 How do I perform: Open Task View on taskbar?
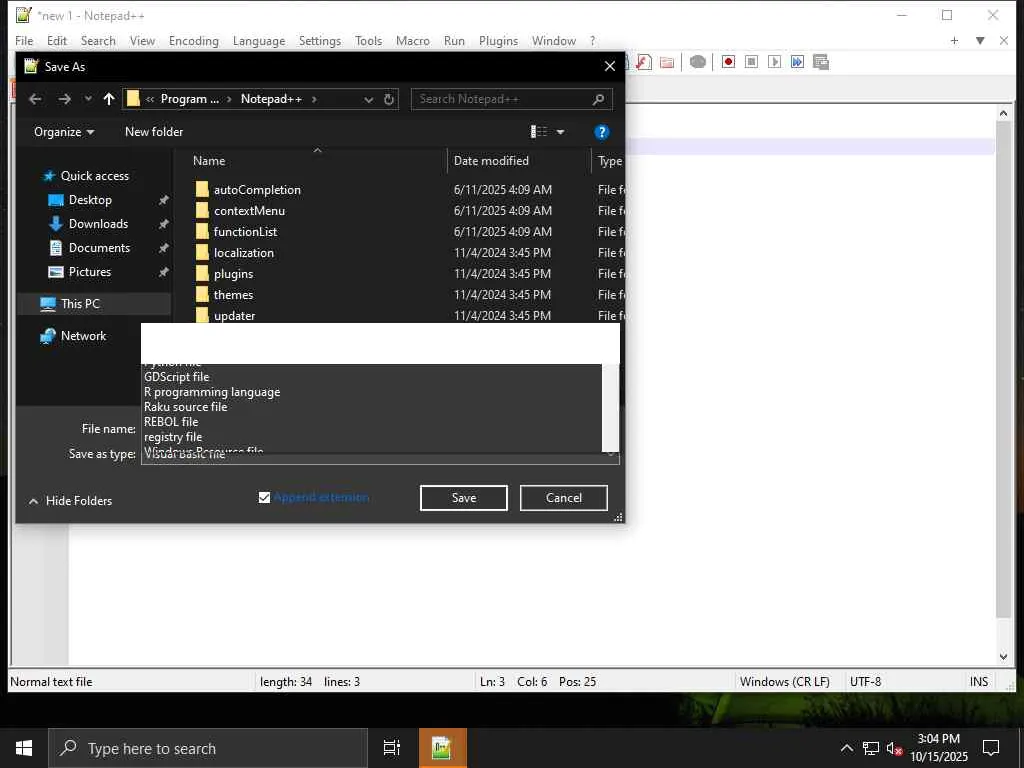point(391,748)
